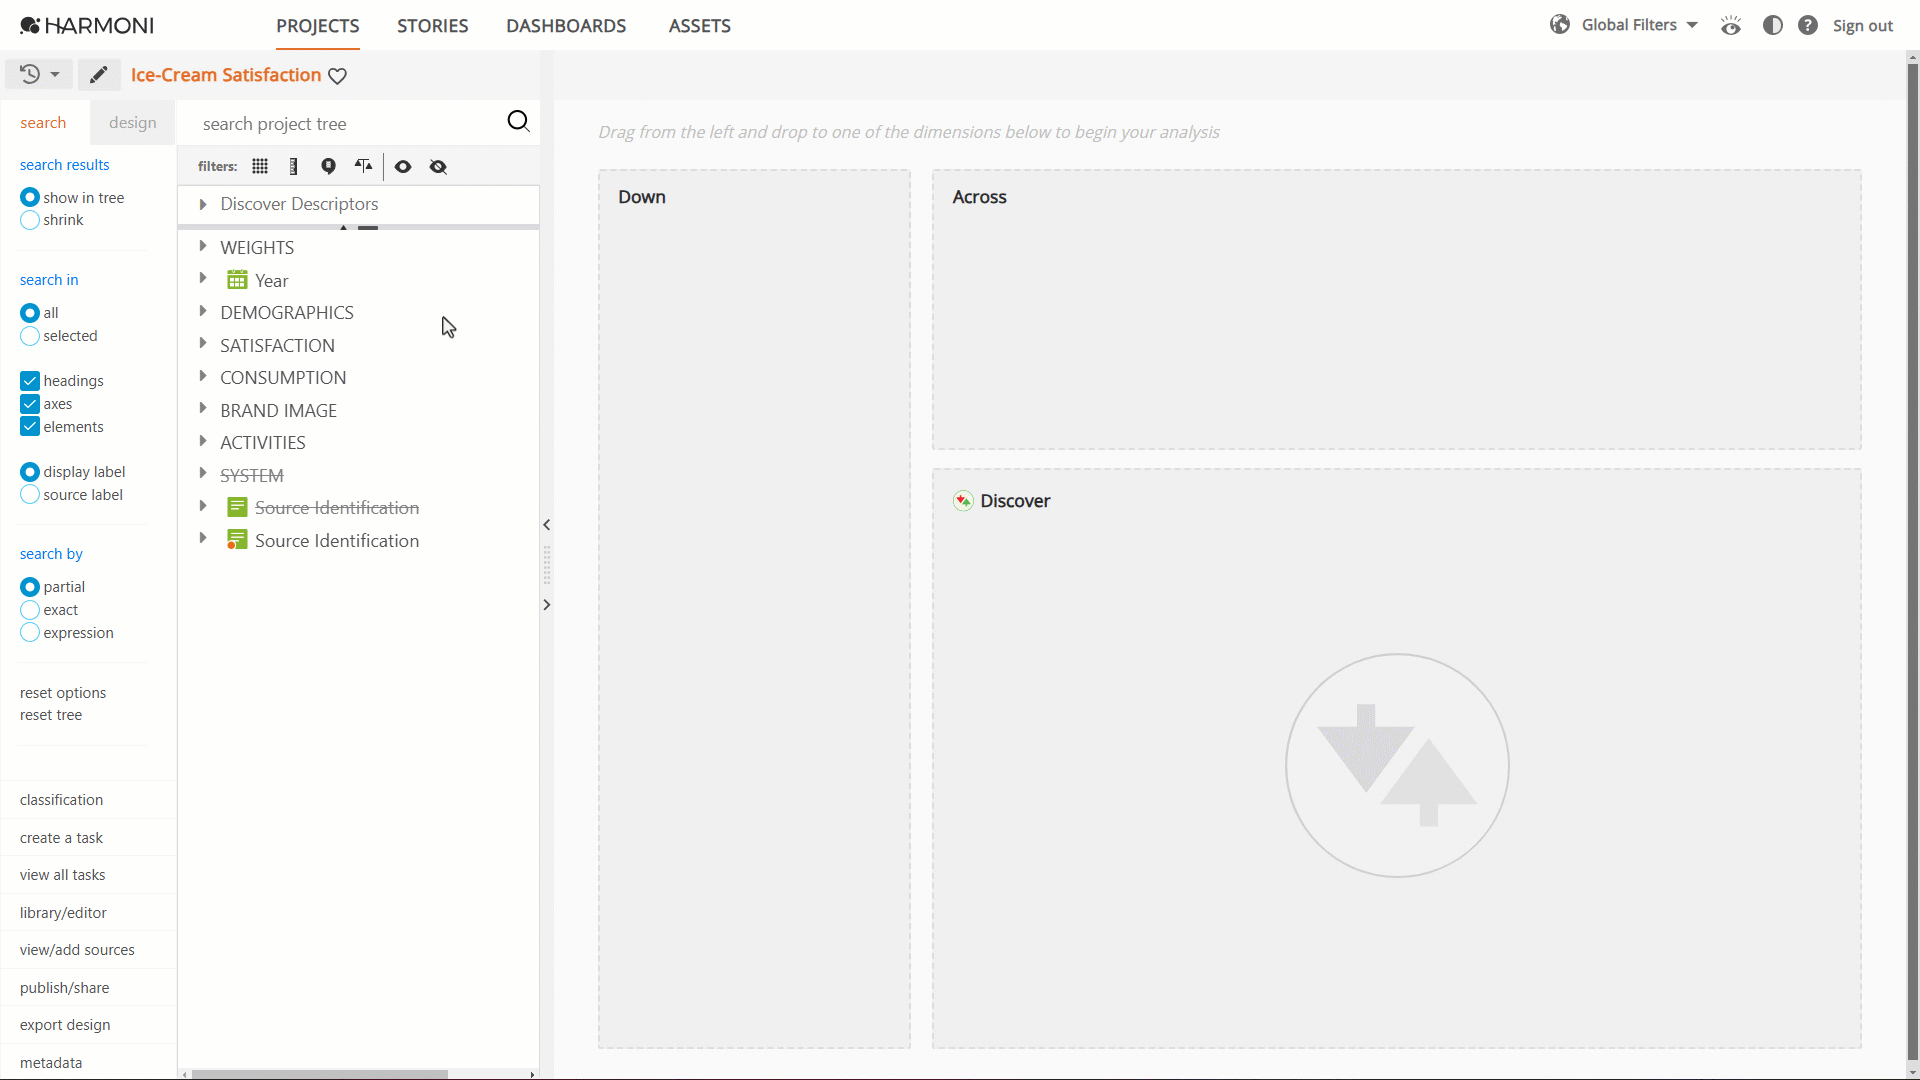Uncheck the elements checkbox

30,427
